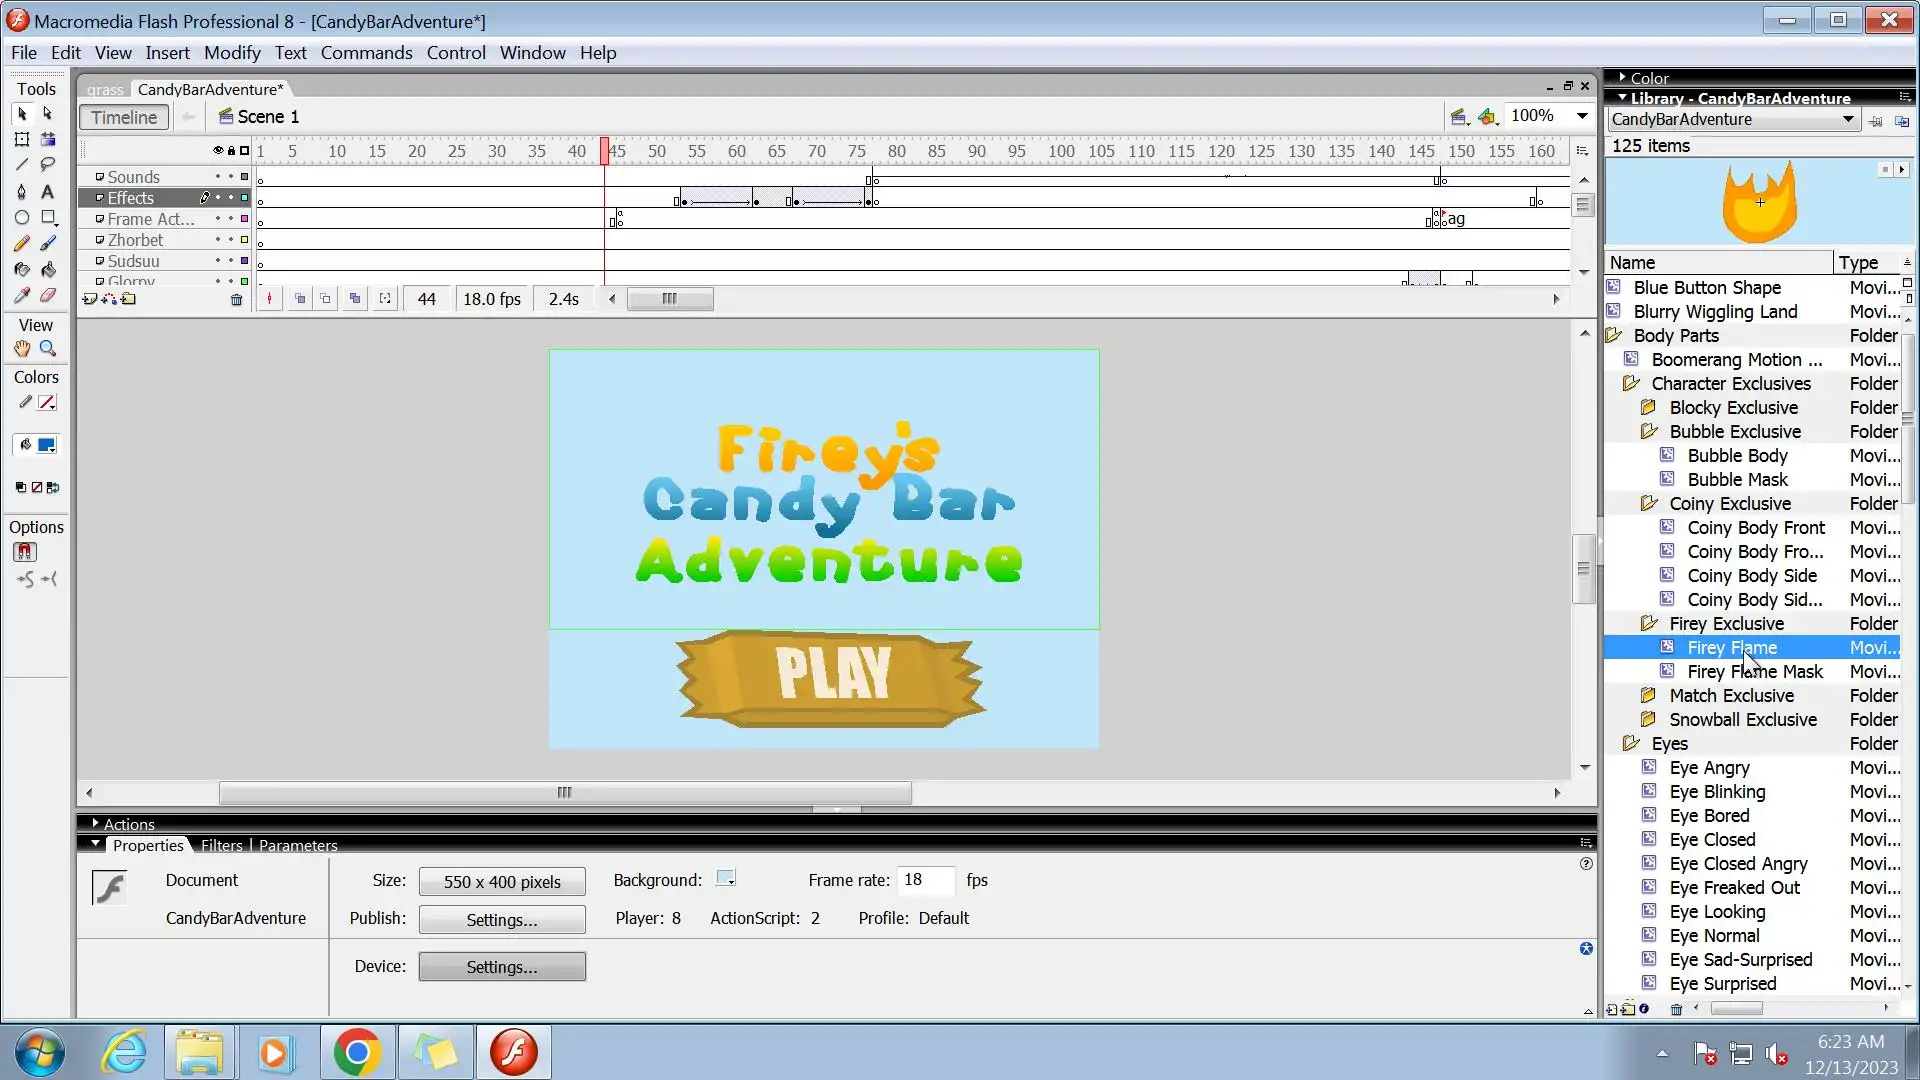
Task: Switch to the Filters tab
Action: [221, 846]
